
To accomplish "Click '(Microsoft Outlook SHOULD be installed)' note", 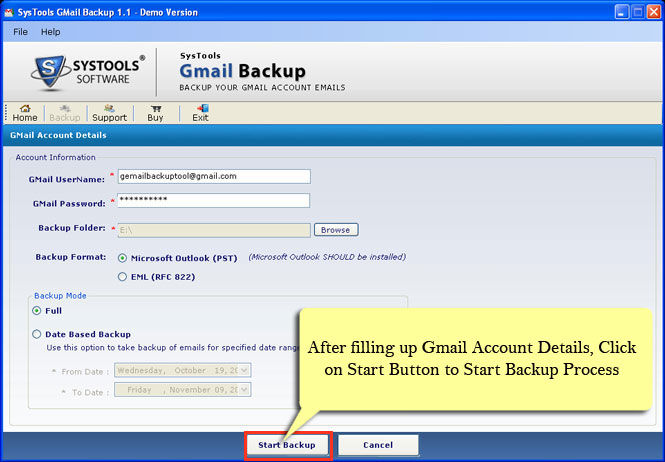I will [327, 257].
